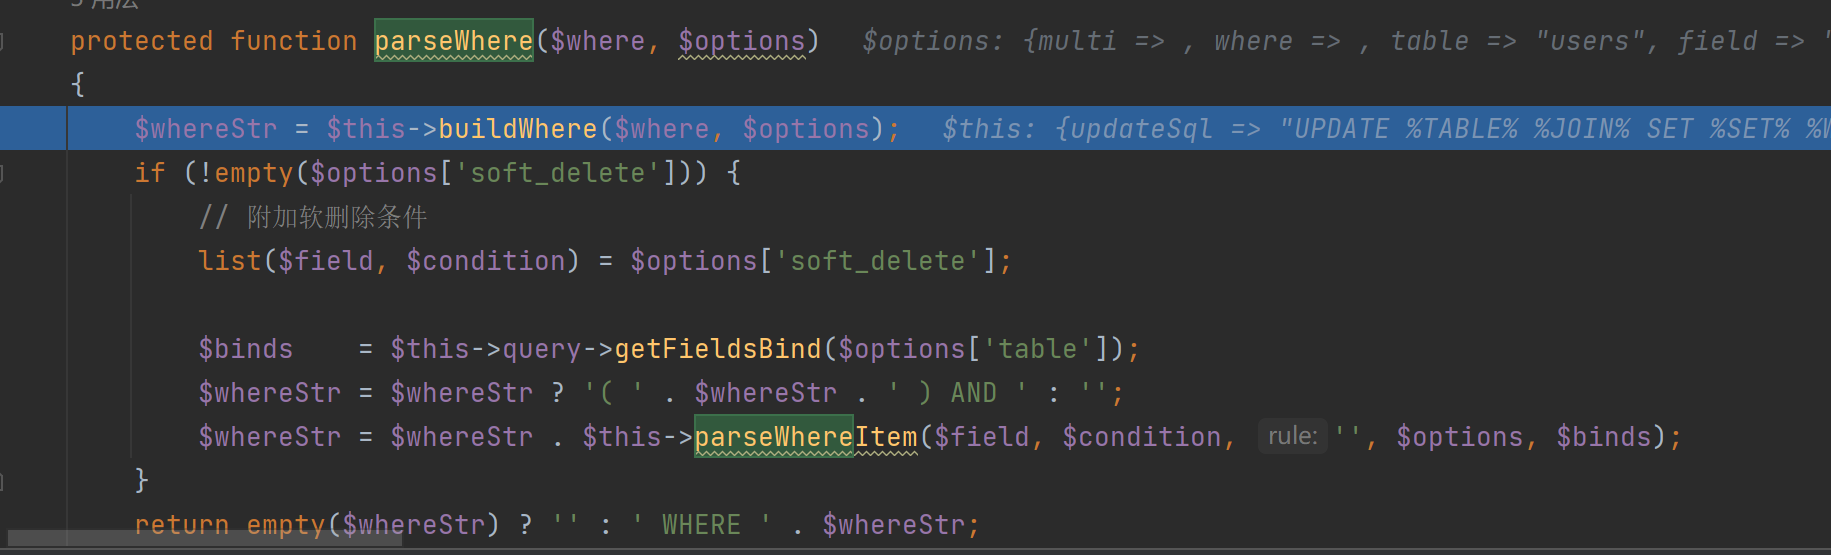
Task: Click the ' ) AND ' string literal
Action: click(957, 393)
